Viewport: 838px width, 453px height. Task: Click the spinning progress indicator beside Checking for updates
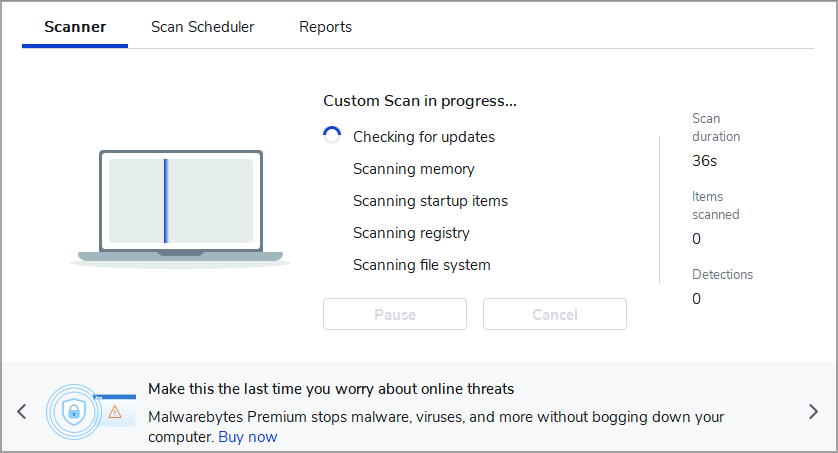[332, 135]
